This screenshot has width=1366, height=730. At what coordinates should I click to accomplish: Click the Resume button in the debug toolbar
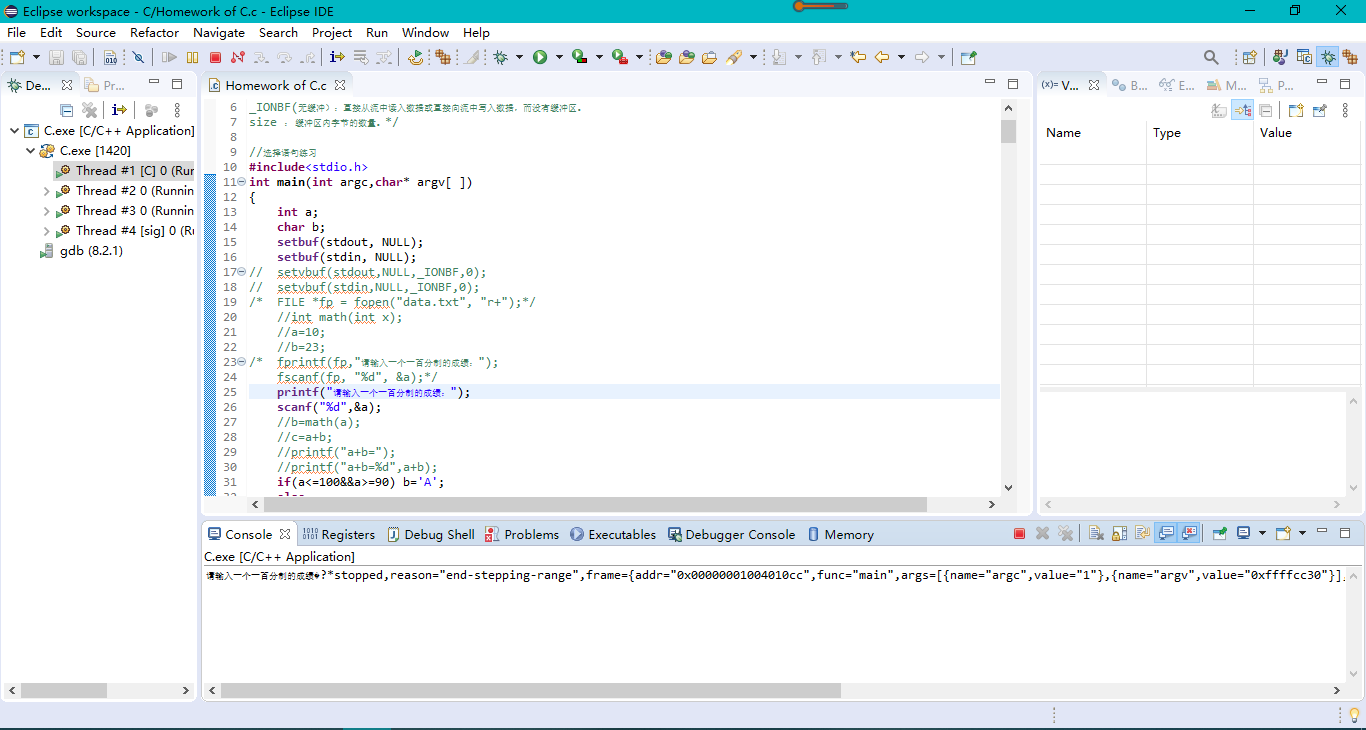(x=169, y=57)
